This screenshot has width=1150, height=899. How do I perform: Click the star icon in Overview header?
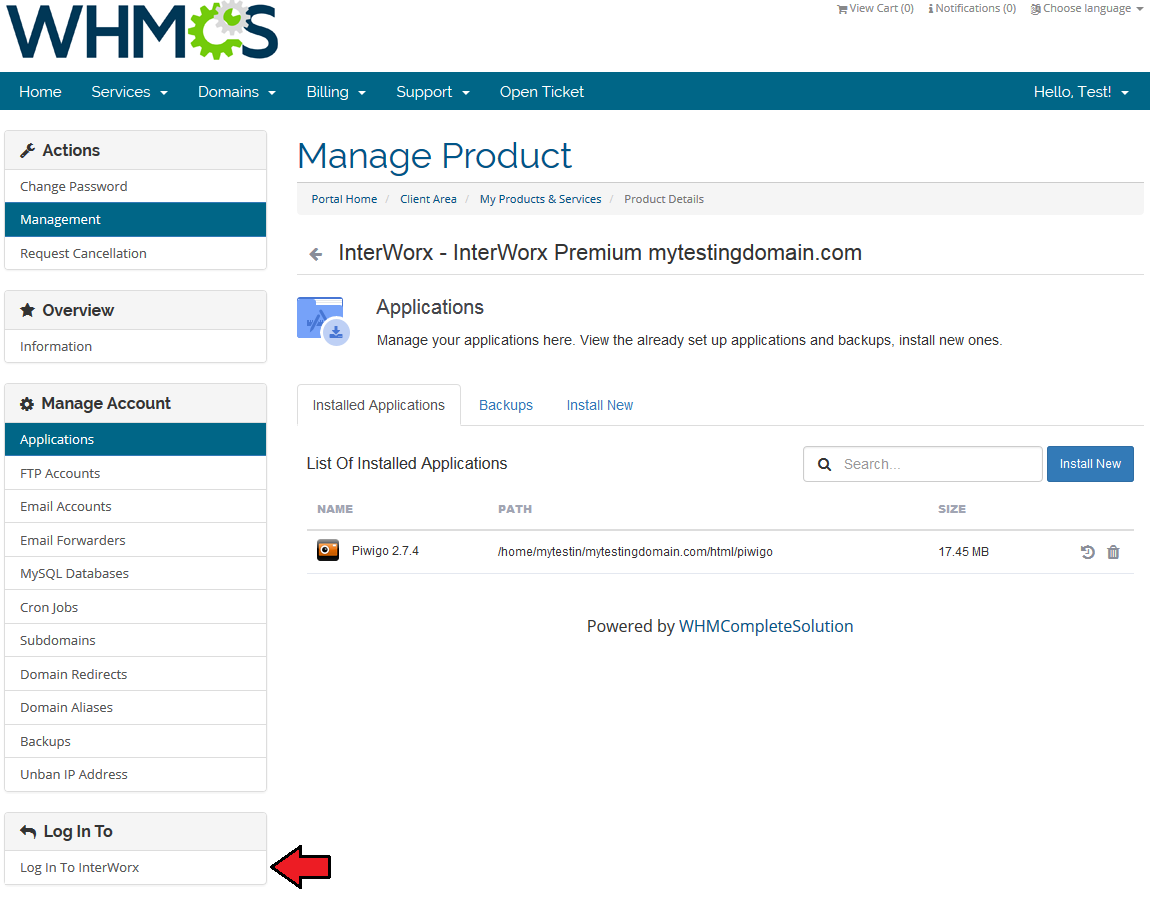pyautogui.click(x=28, y=310)
